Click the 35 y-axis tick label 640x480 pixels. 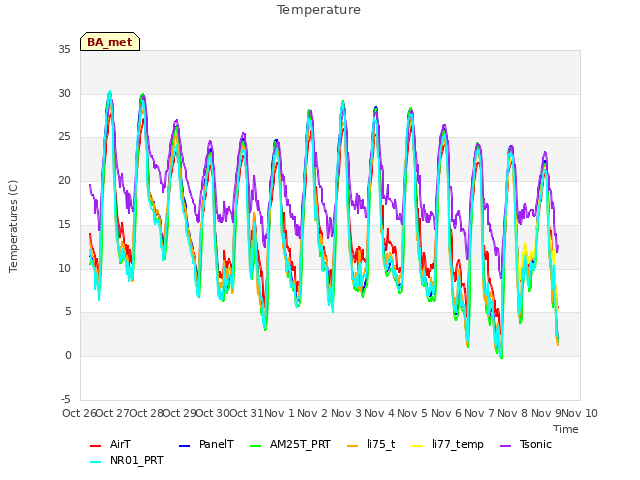[64, 49]
